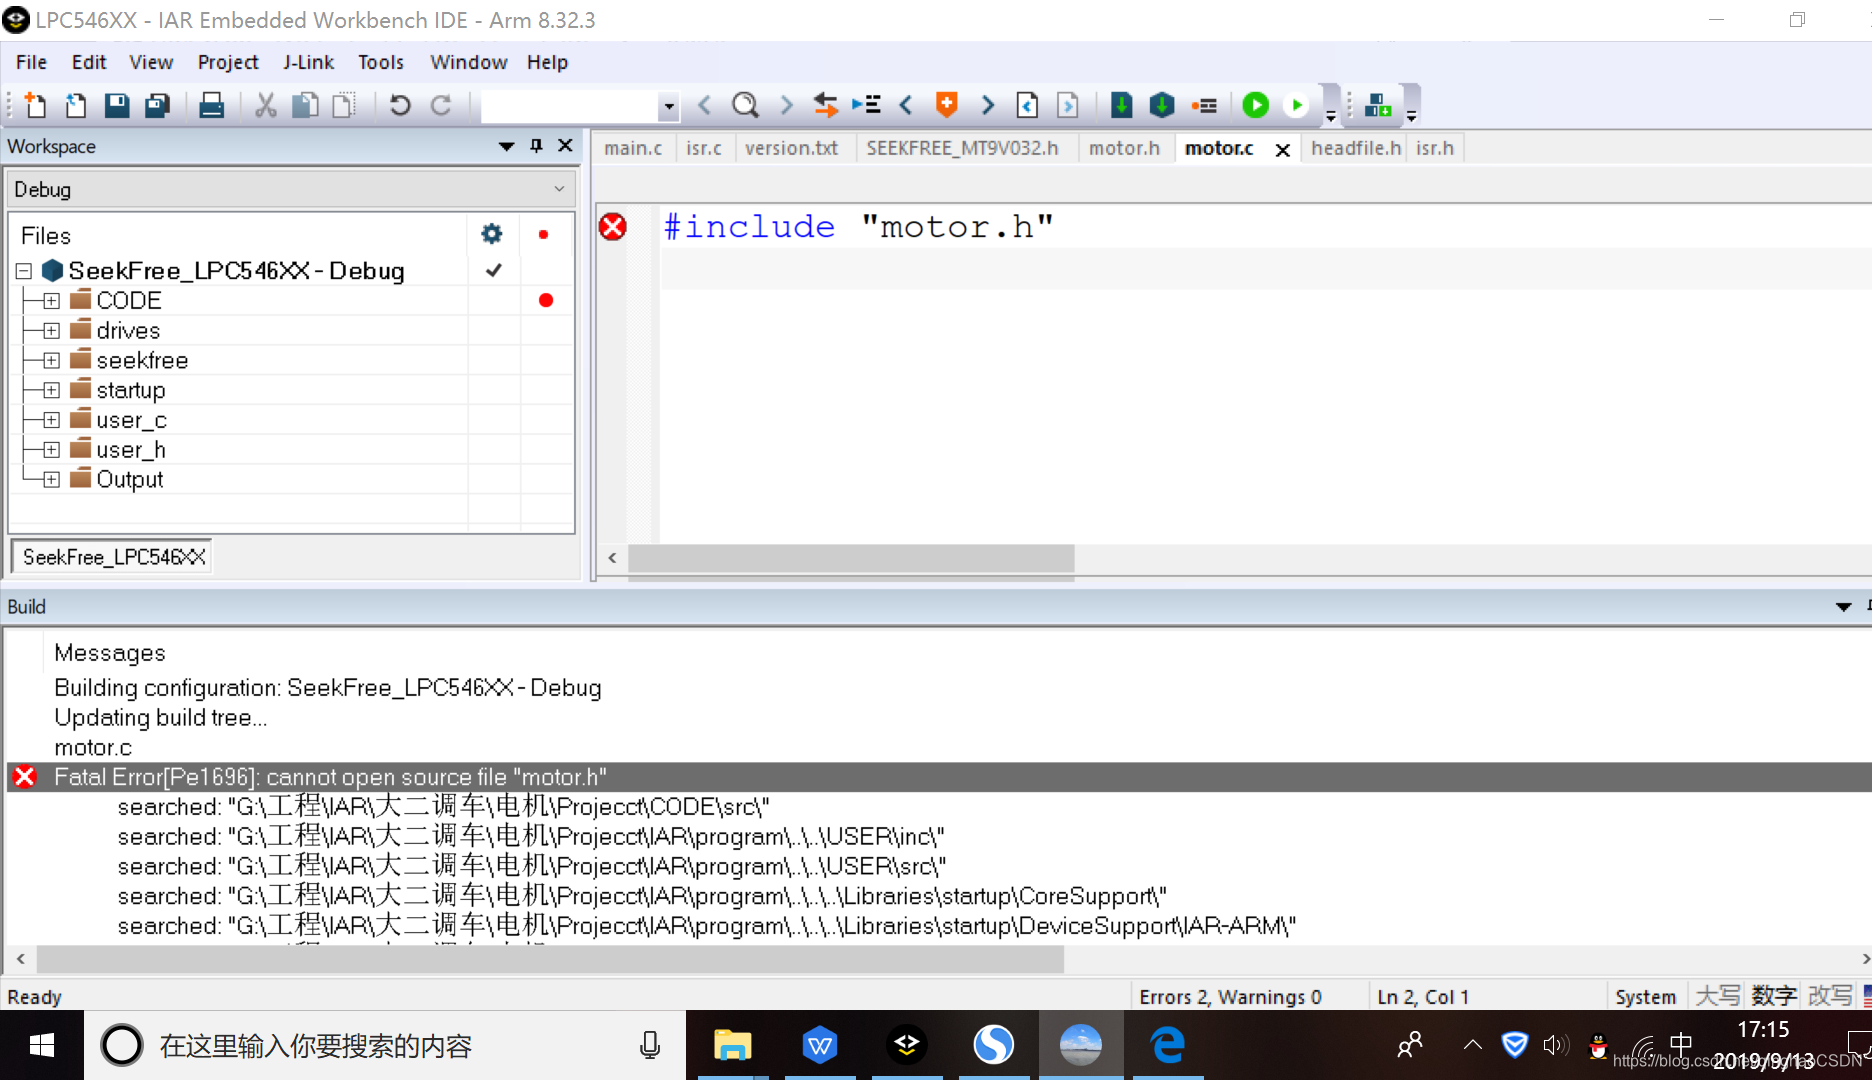This screenshot has width=1872, height=1080.
Task: Click the CMSIS-Pack manager toolbar icon
Action: pyautogui.click(x=1378, y=105)
